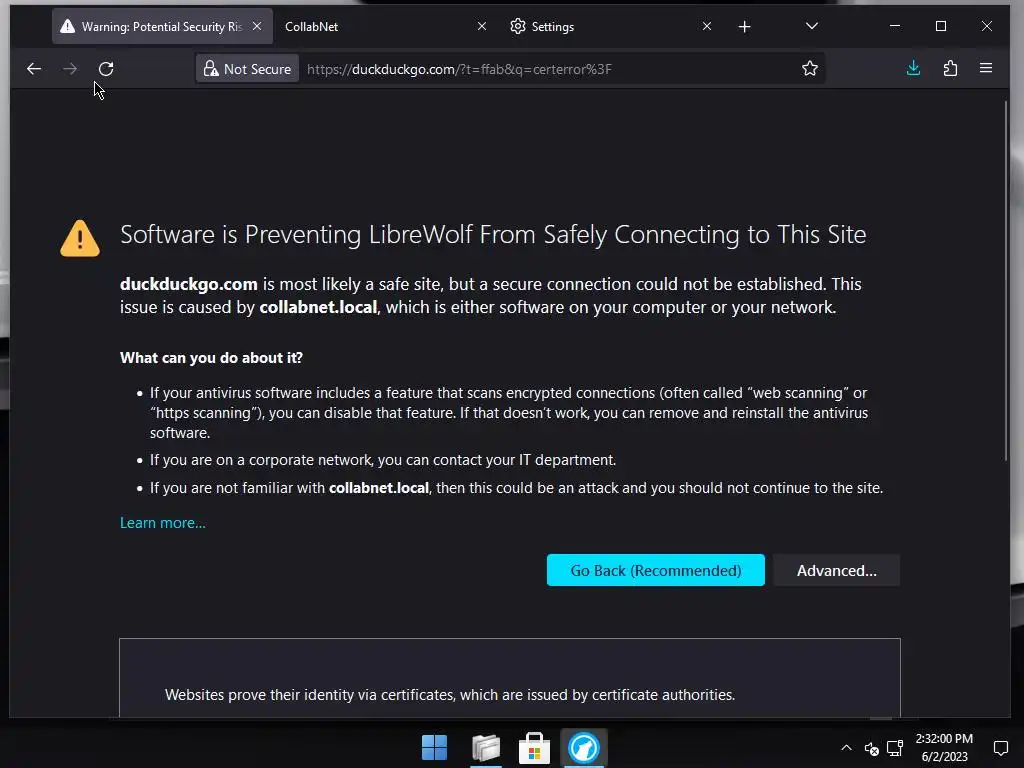Image resolution: width=1024 pixels, height=768 pixels.
Task: Open the extensions puzzle-piece menu
Action: pyautogui.click(x=950, y=68)
